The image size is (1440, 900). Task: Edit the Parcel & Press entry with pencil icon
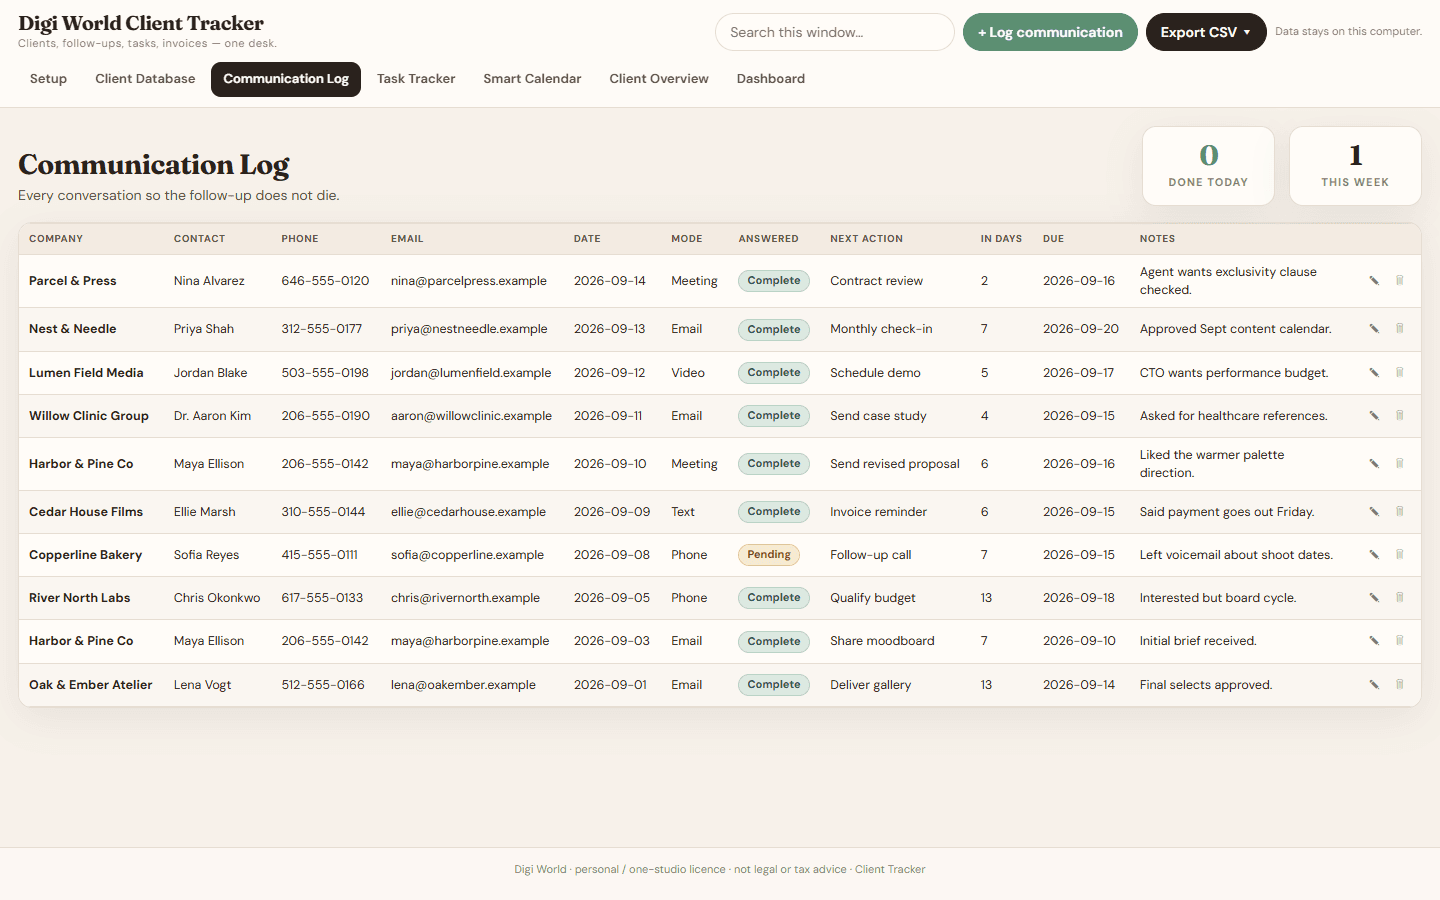pos(1374,281)
